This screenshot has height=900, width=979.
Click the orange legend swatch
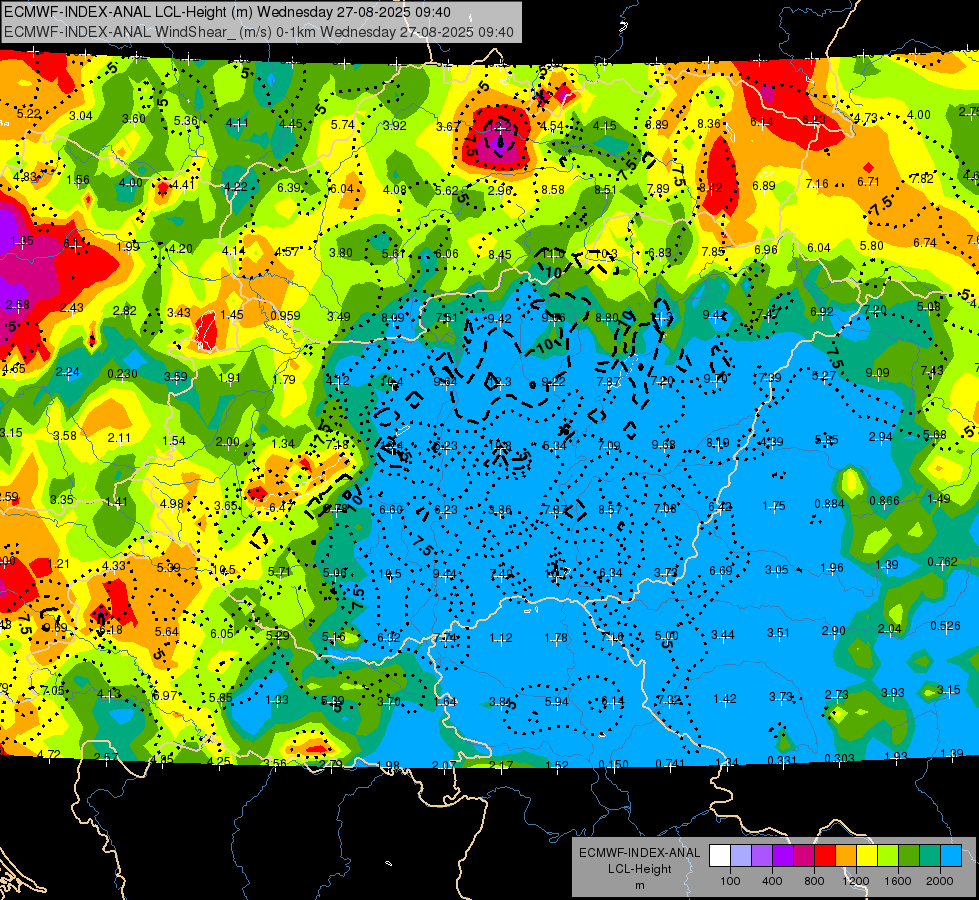click(x=846, y=856)
